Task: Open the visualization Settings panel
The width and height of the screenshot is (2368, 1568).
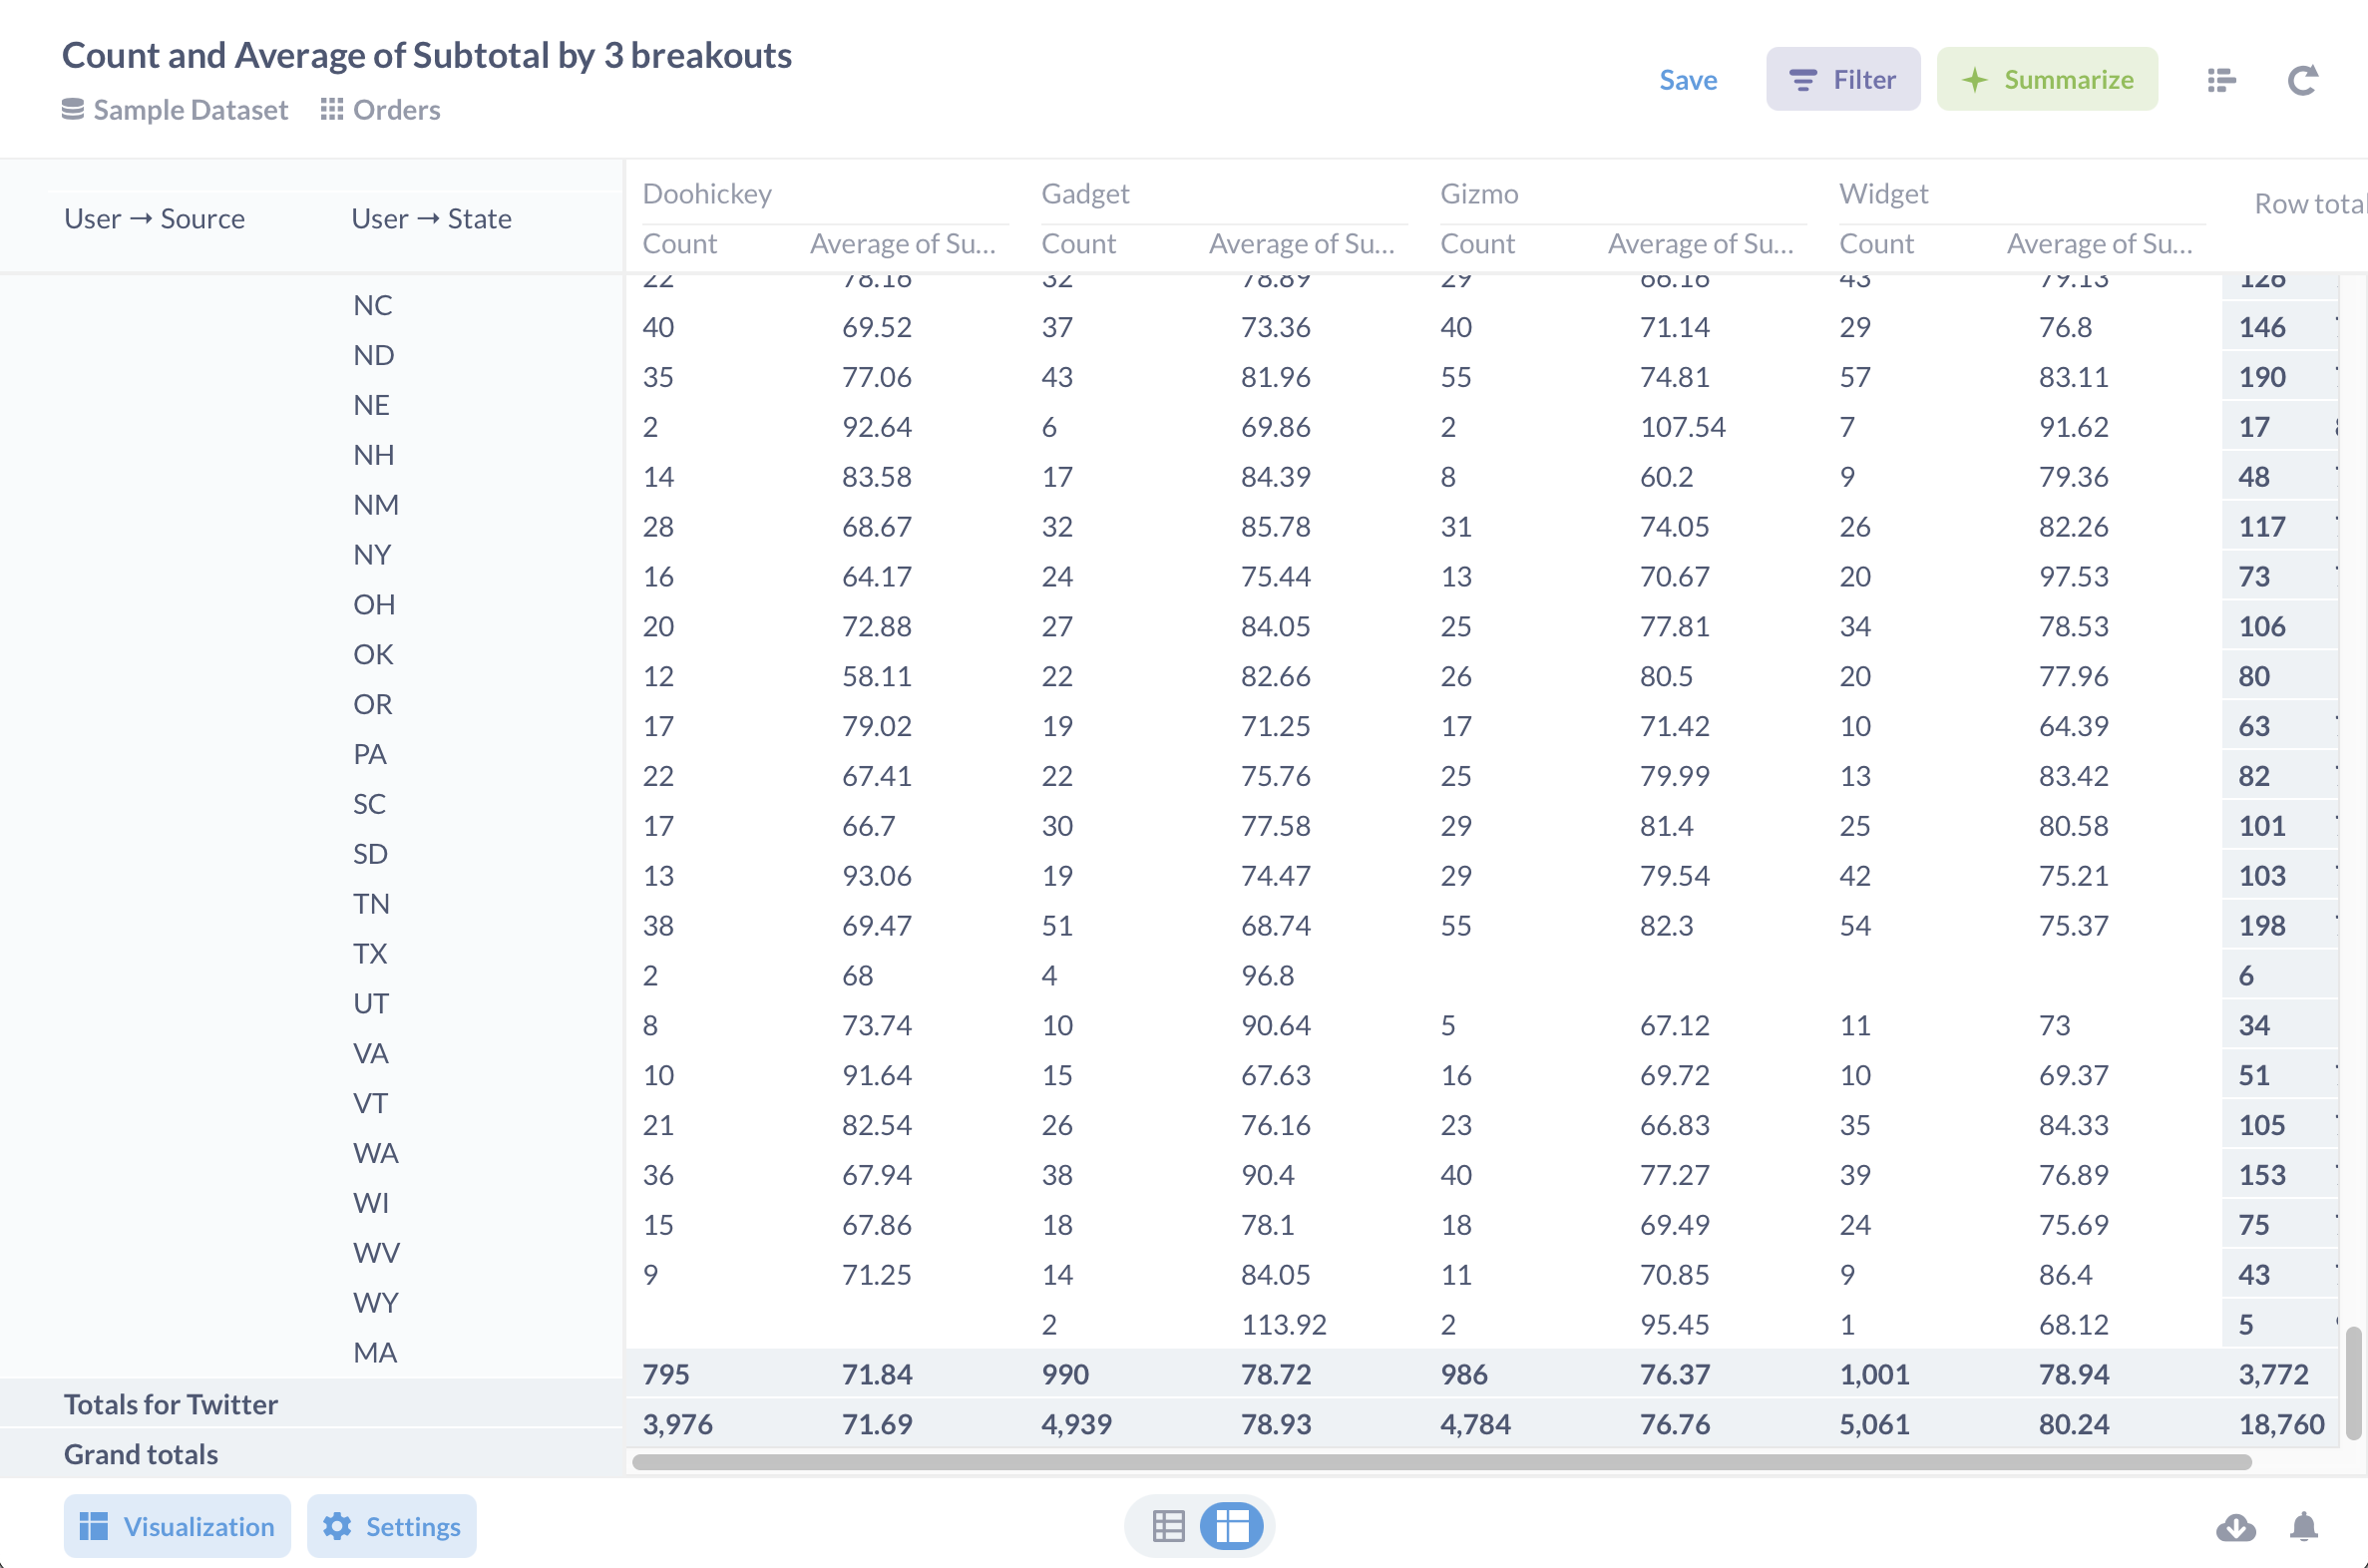Action: coord(391,1526)
